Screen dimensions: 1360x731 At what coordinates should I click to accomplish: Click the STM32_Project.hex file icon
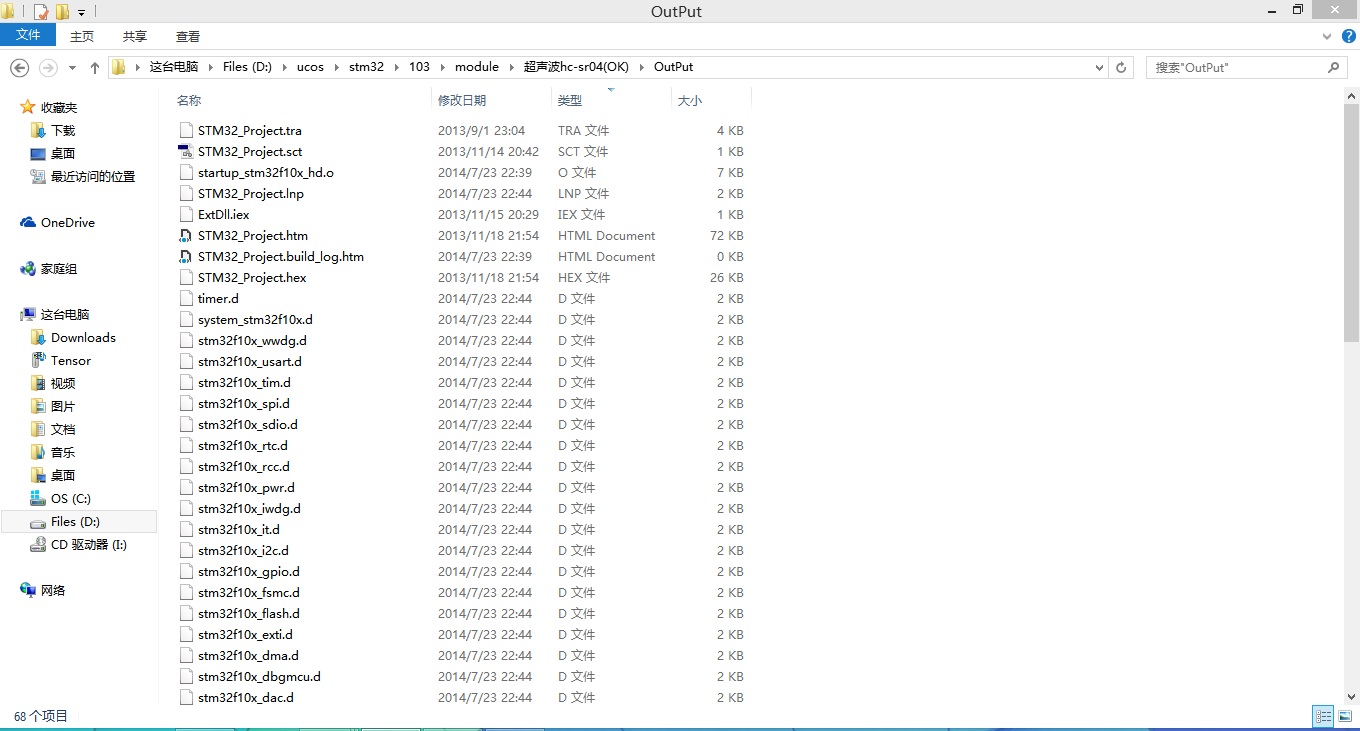[185, 277]
